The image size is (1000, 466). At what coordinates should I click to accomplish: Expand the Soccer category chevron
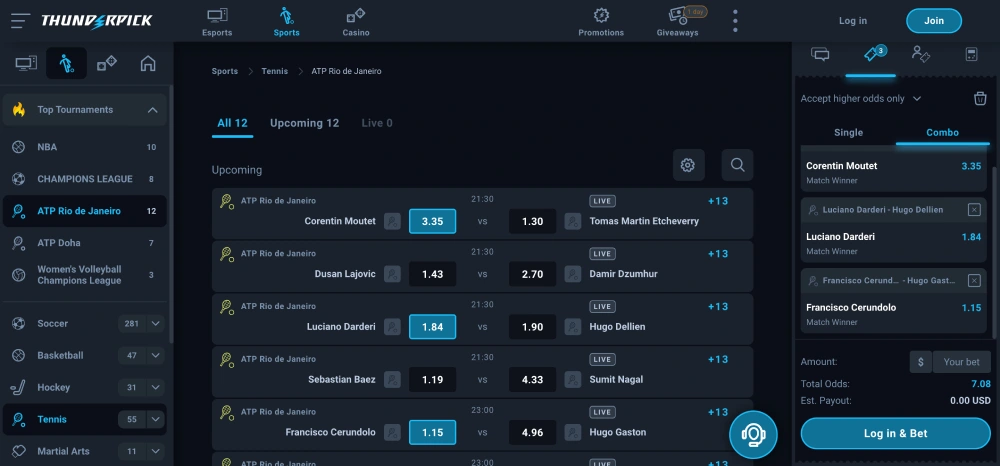156,323
